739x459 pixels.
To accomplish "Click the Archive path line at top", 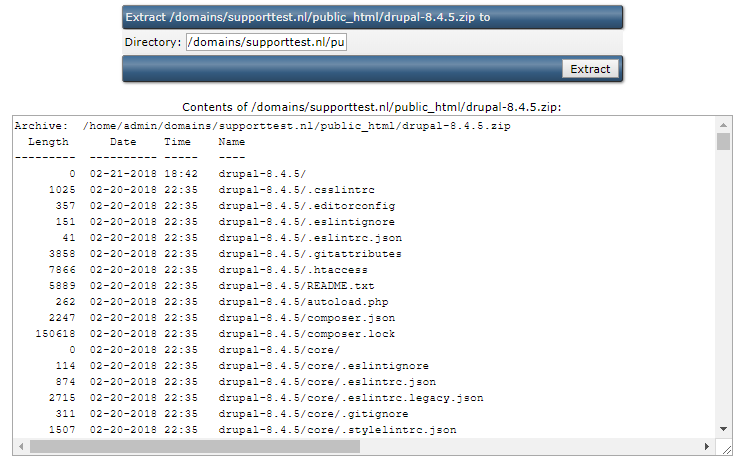I will pos(263,126).
